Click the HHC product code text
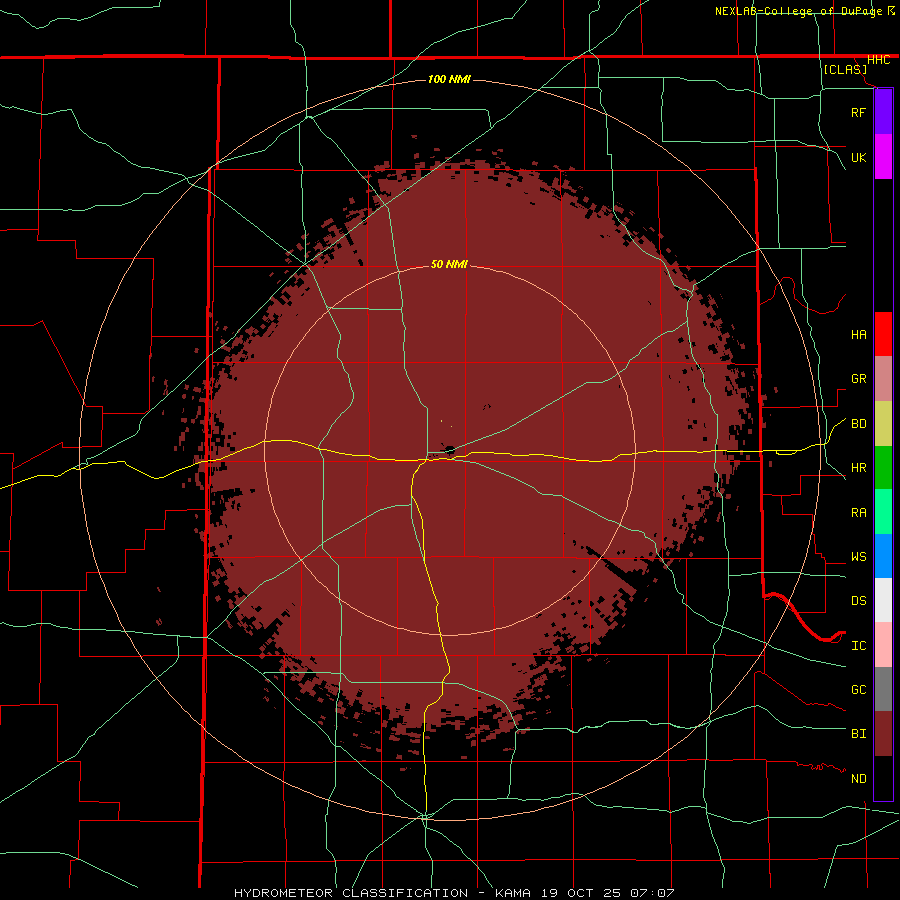This screenshot has width=900, height=900. tap(878, 60)
